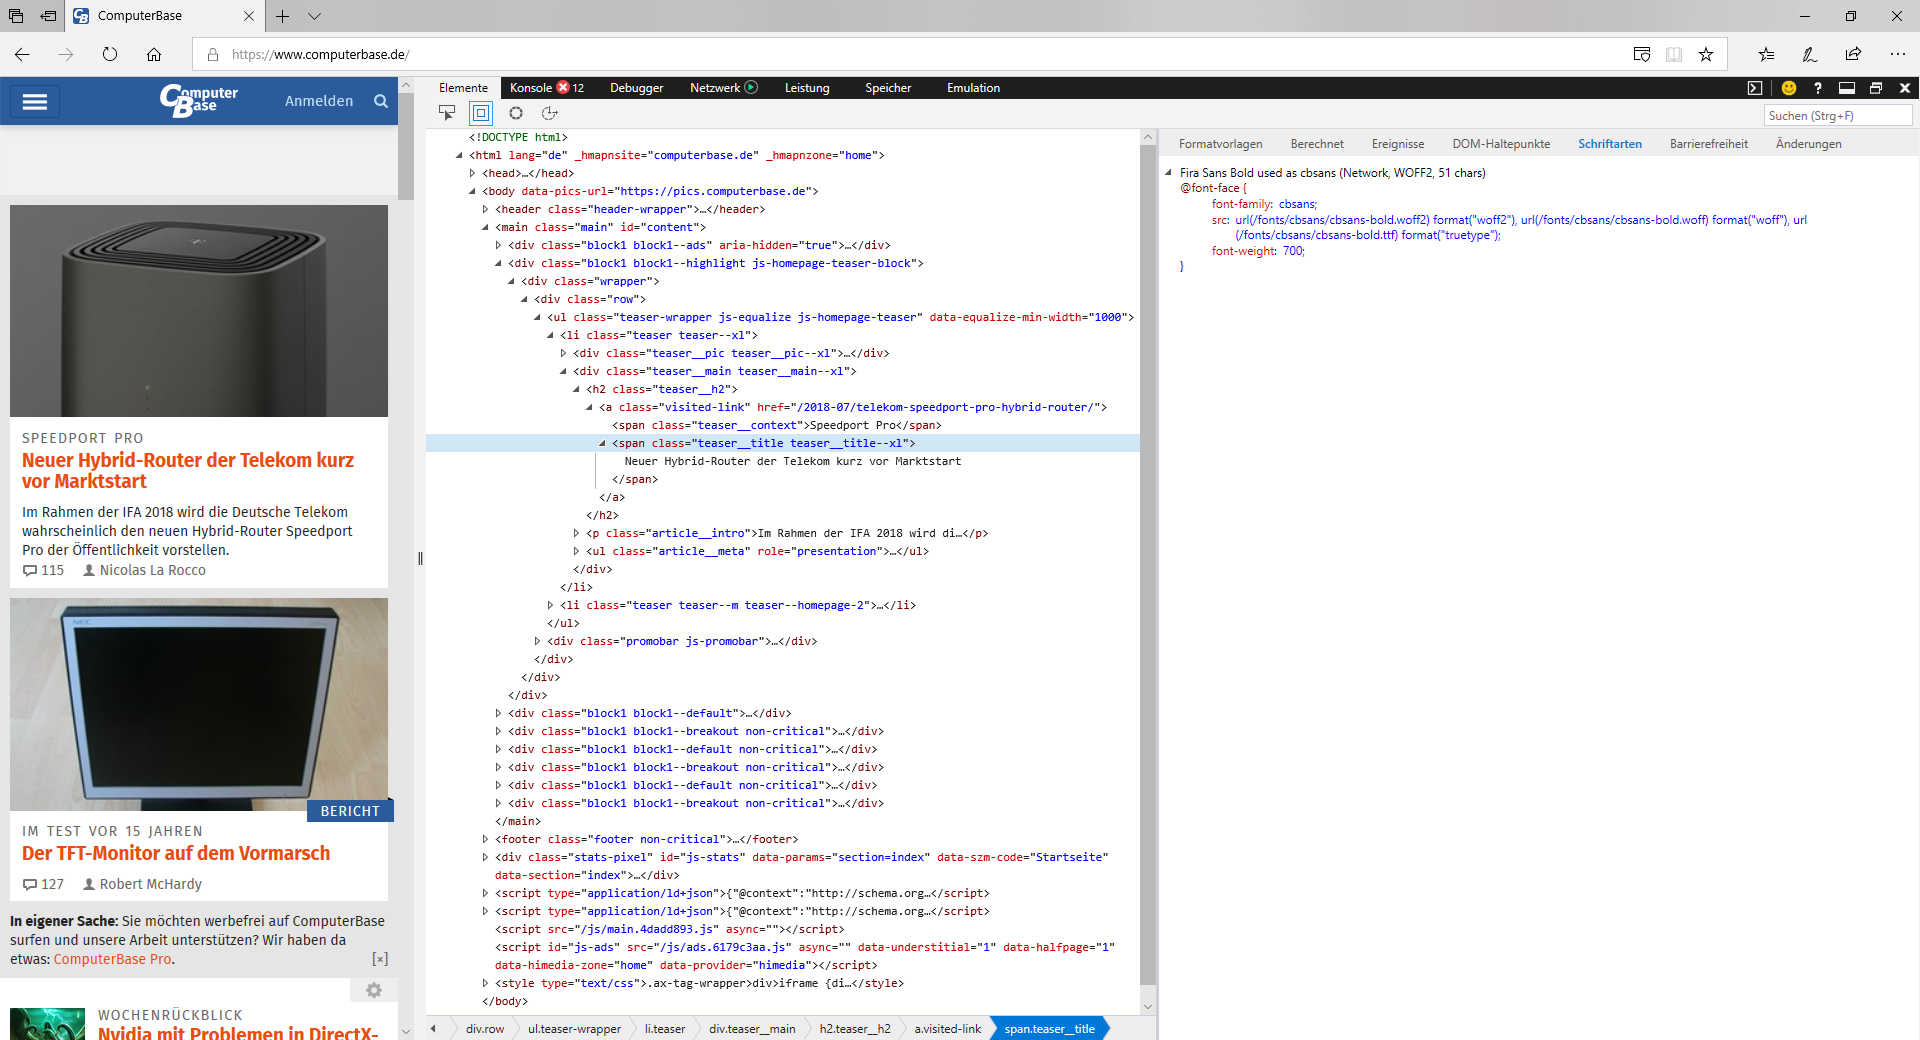
Task: Expand the promobar div node
Action: pos(538,641)
